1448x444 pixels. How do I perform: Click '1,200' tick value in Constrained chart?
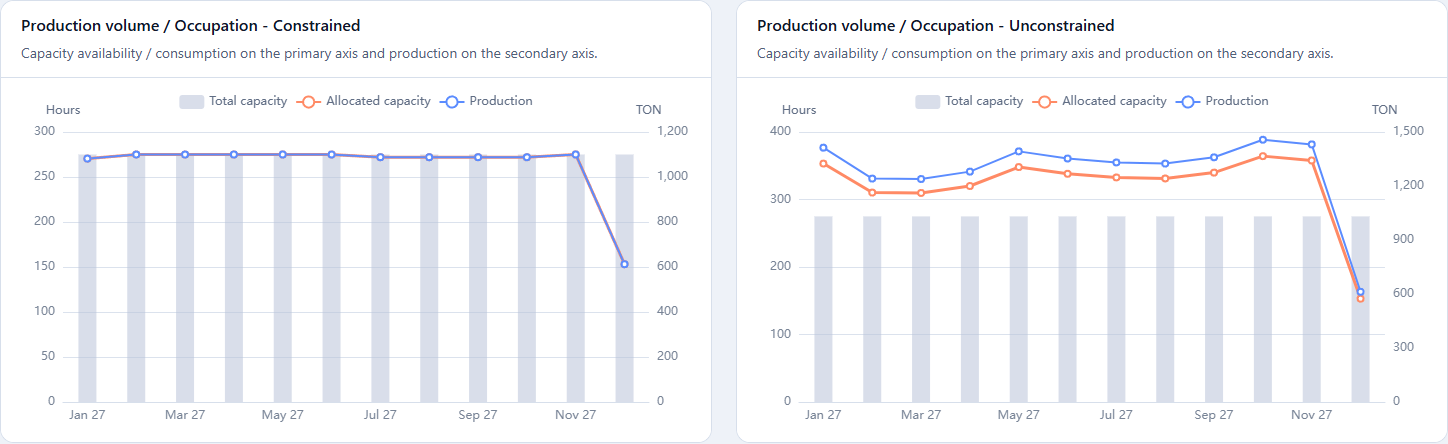671,132
